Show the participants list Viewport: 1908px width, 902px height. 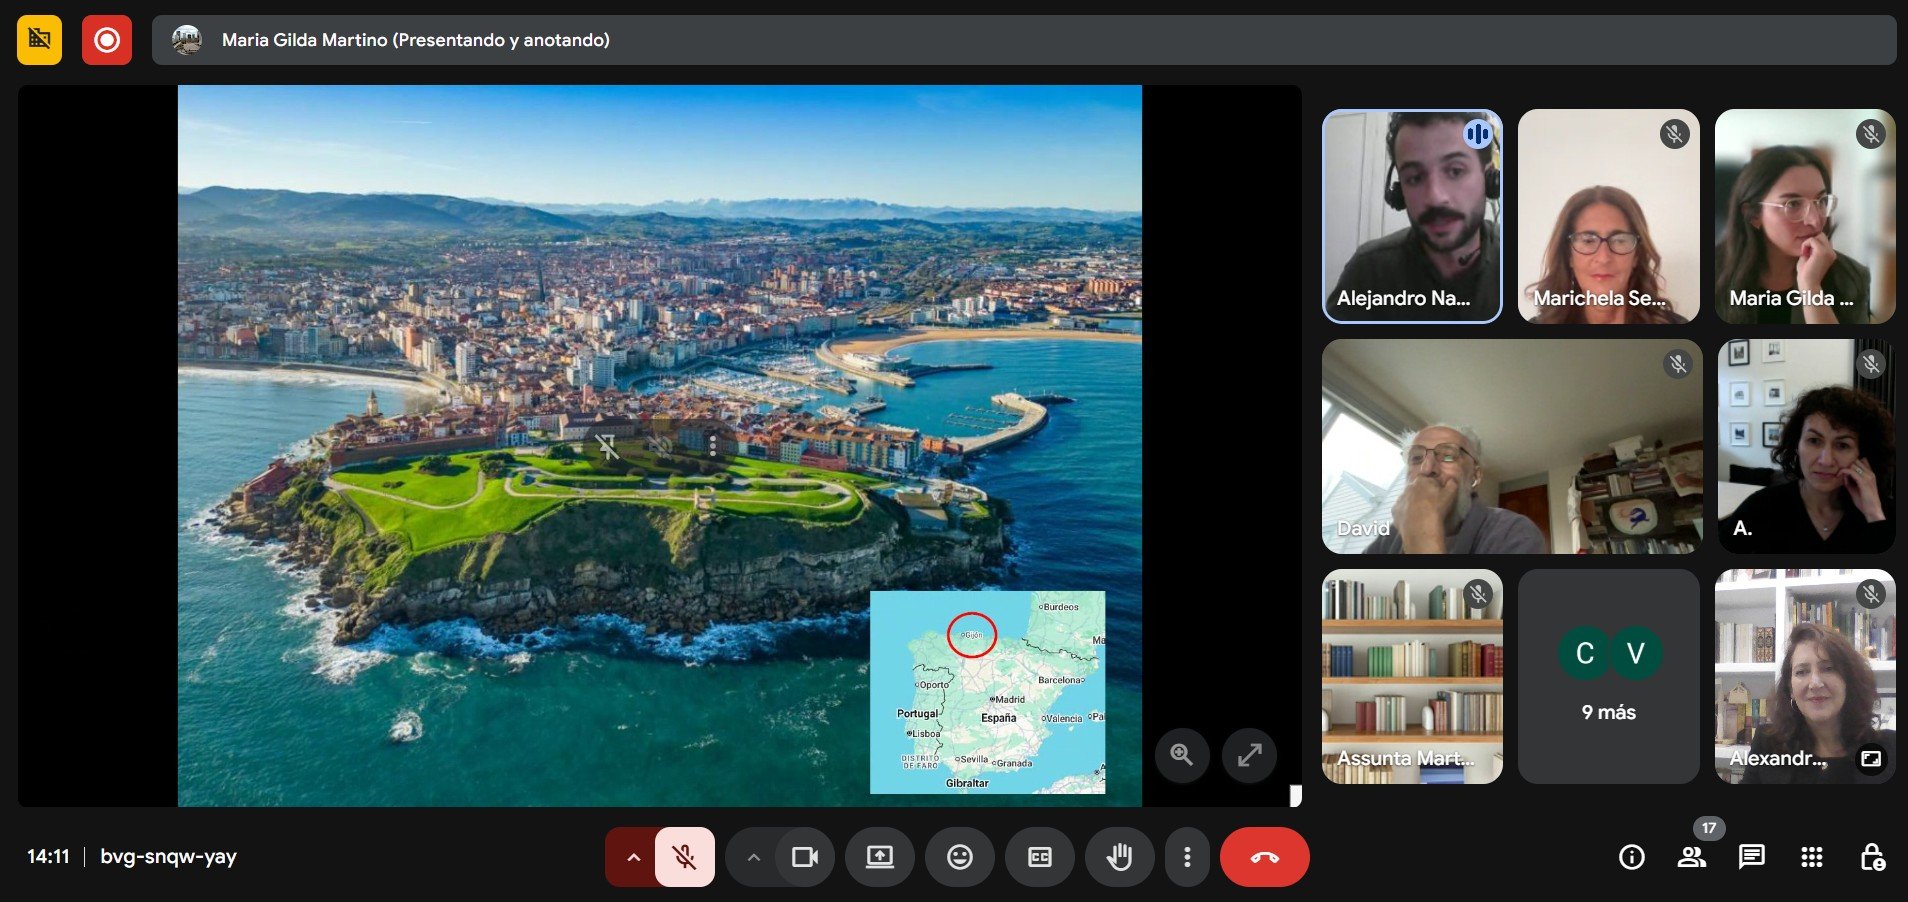point(1692,857)
